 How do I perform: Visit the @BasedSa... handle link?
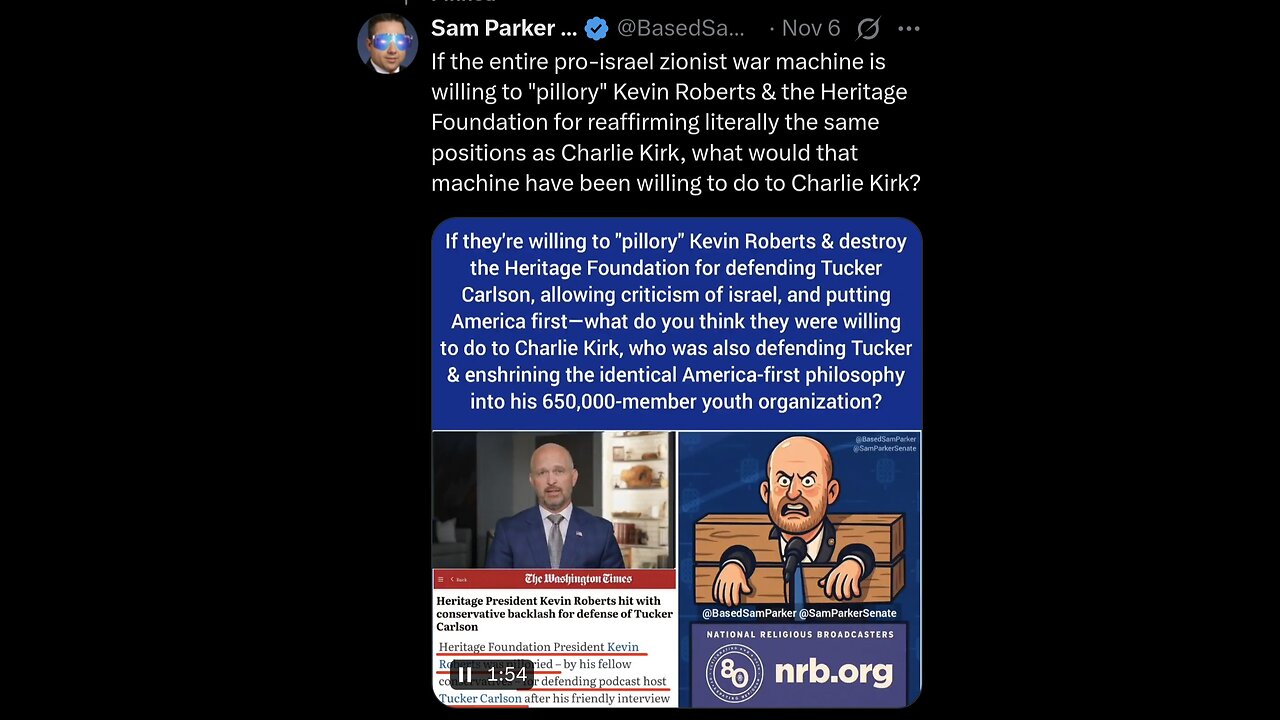pos(680,28)
